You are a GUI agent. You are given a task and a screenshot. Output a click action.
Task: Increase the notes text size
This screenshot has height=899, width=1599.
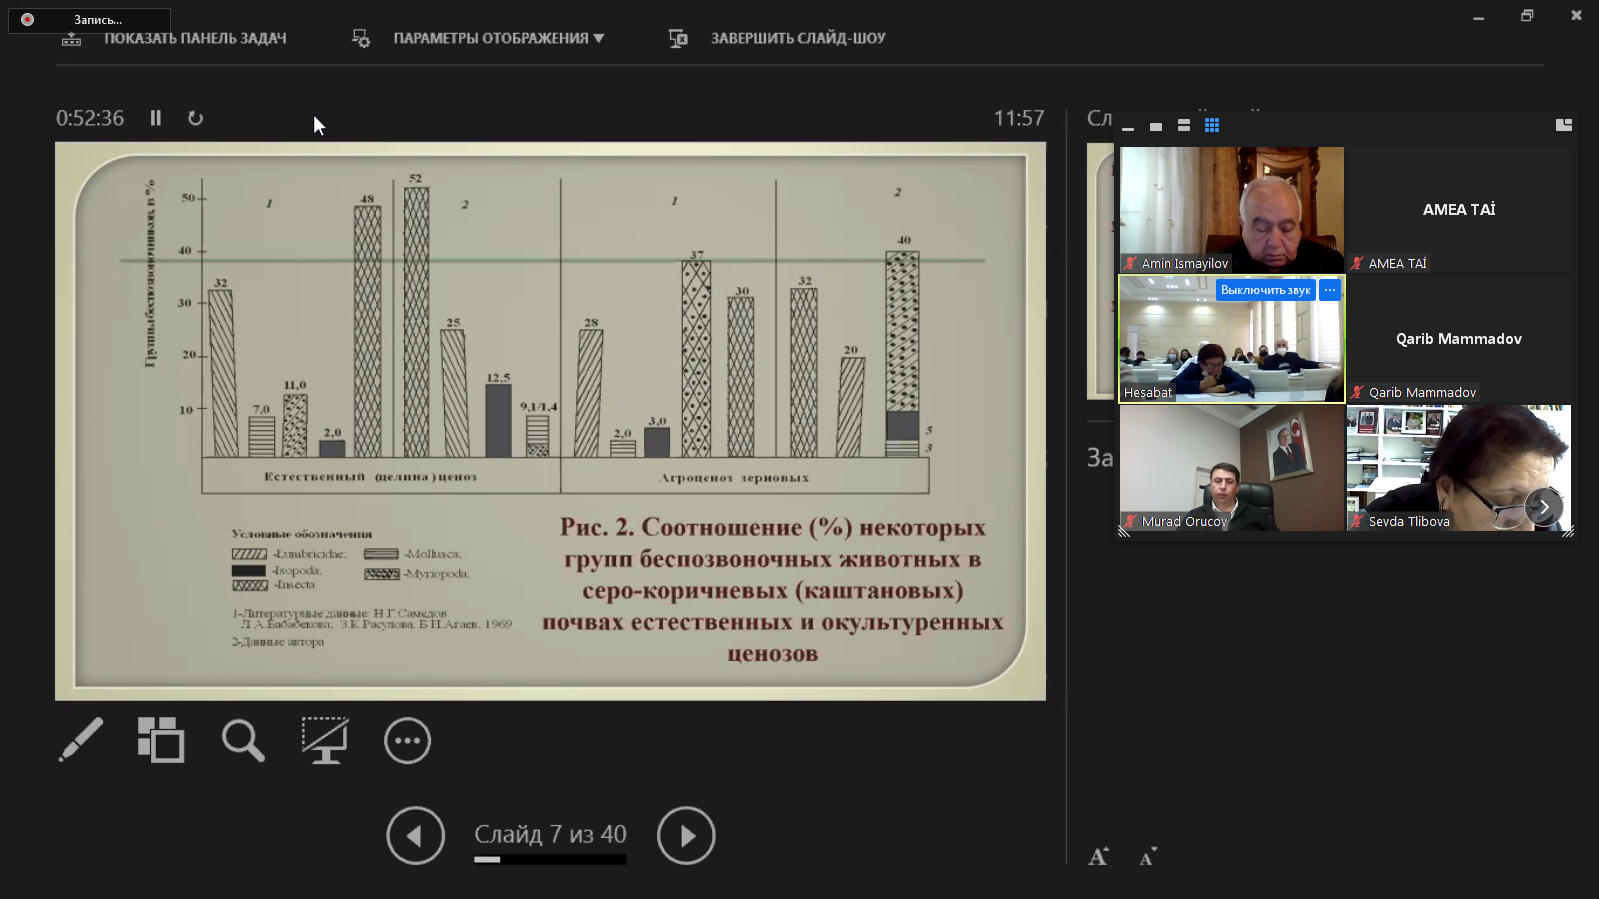pyautogui.click(x=1098, y=857)
